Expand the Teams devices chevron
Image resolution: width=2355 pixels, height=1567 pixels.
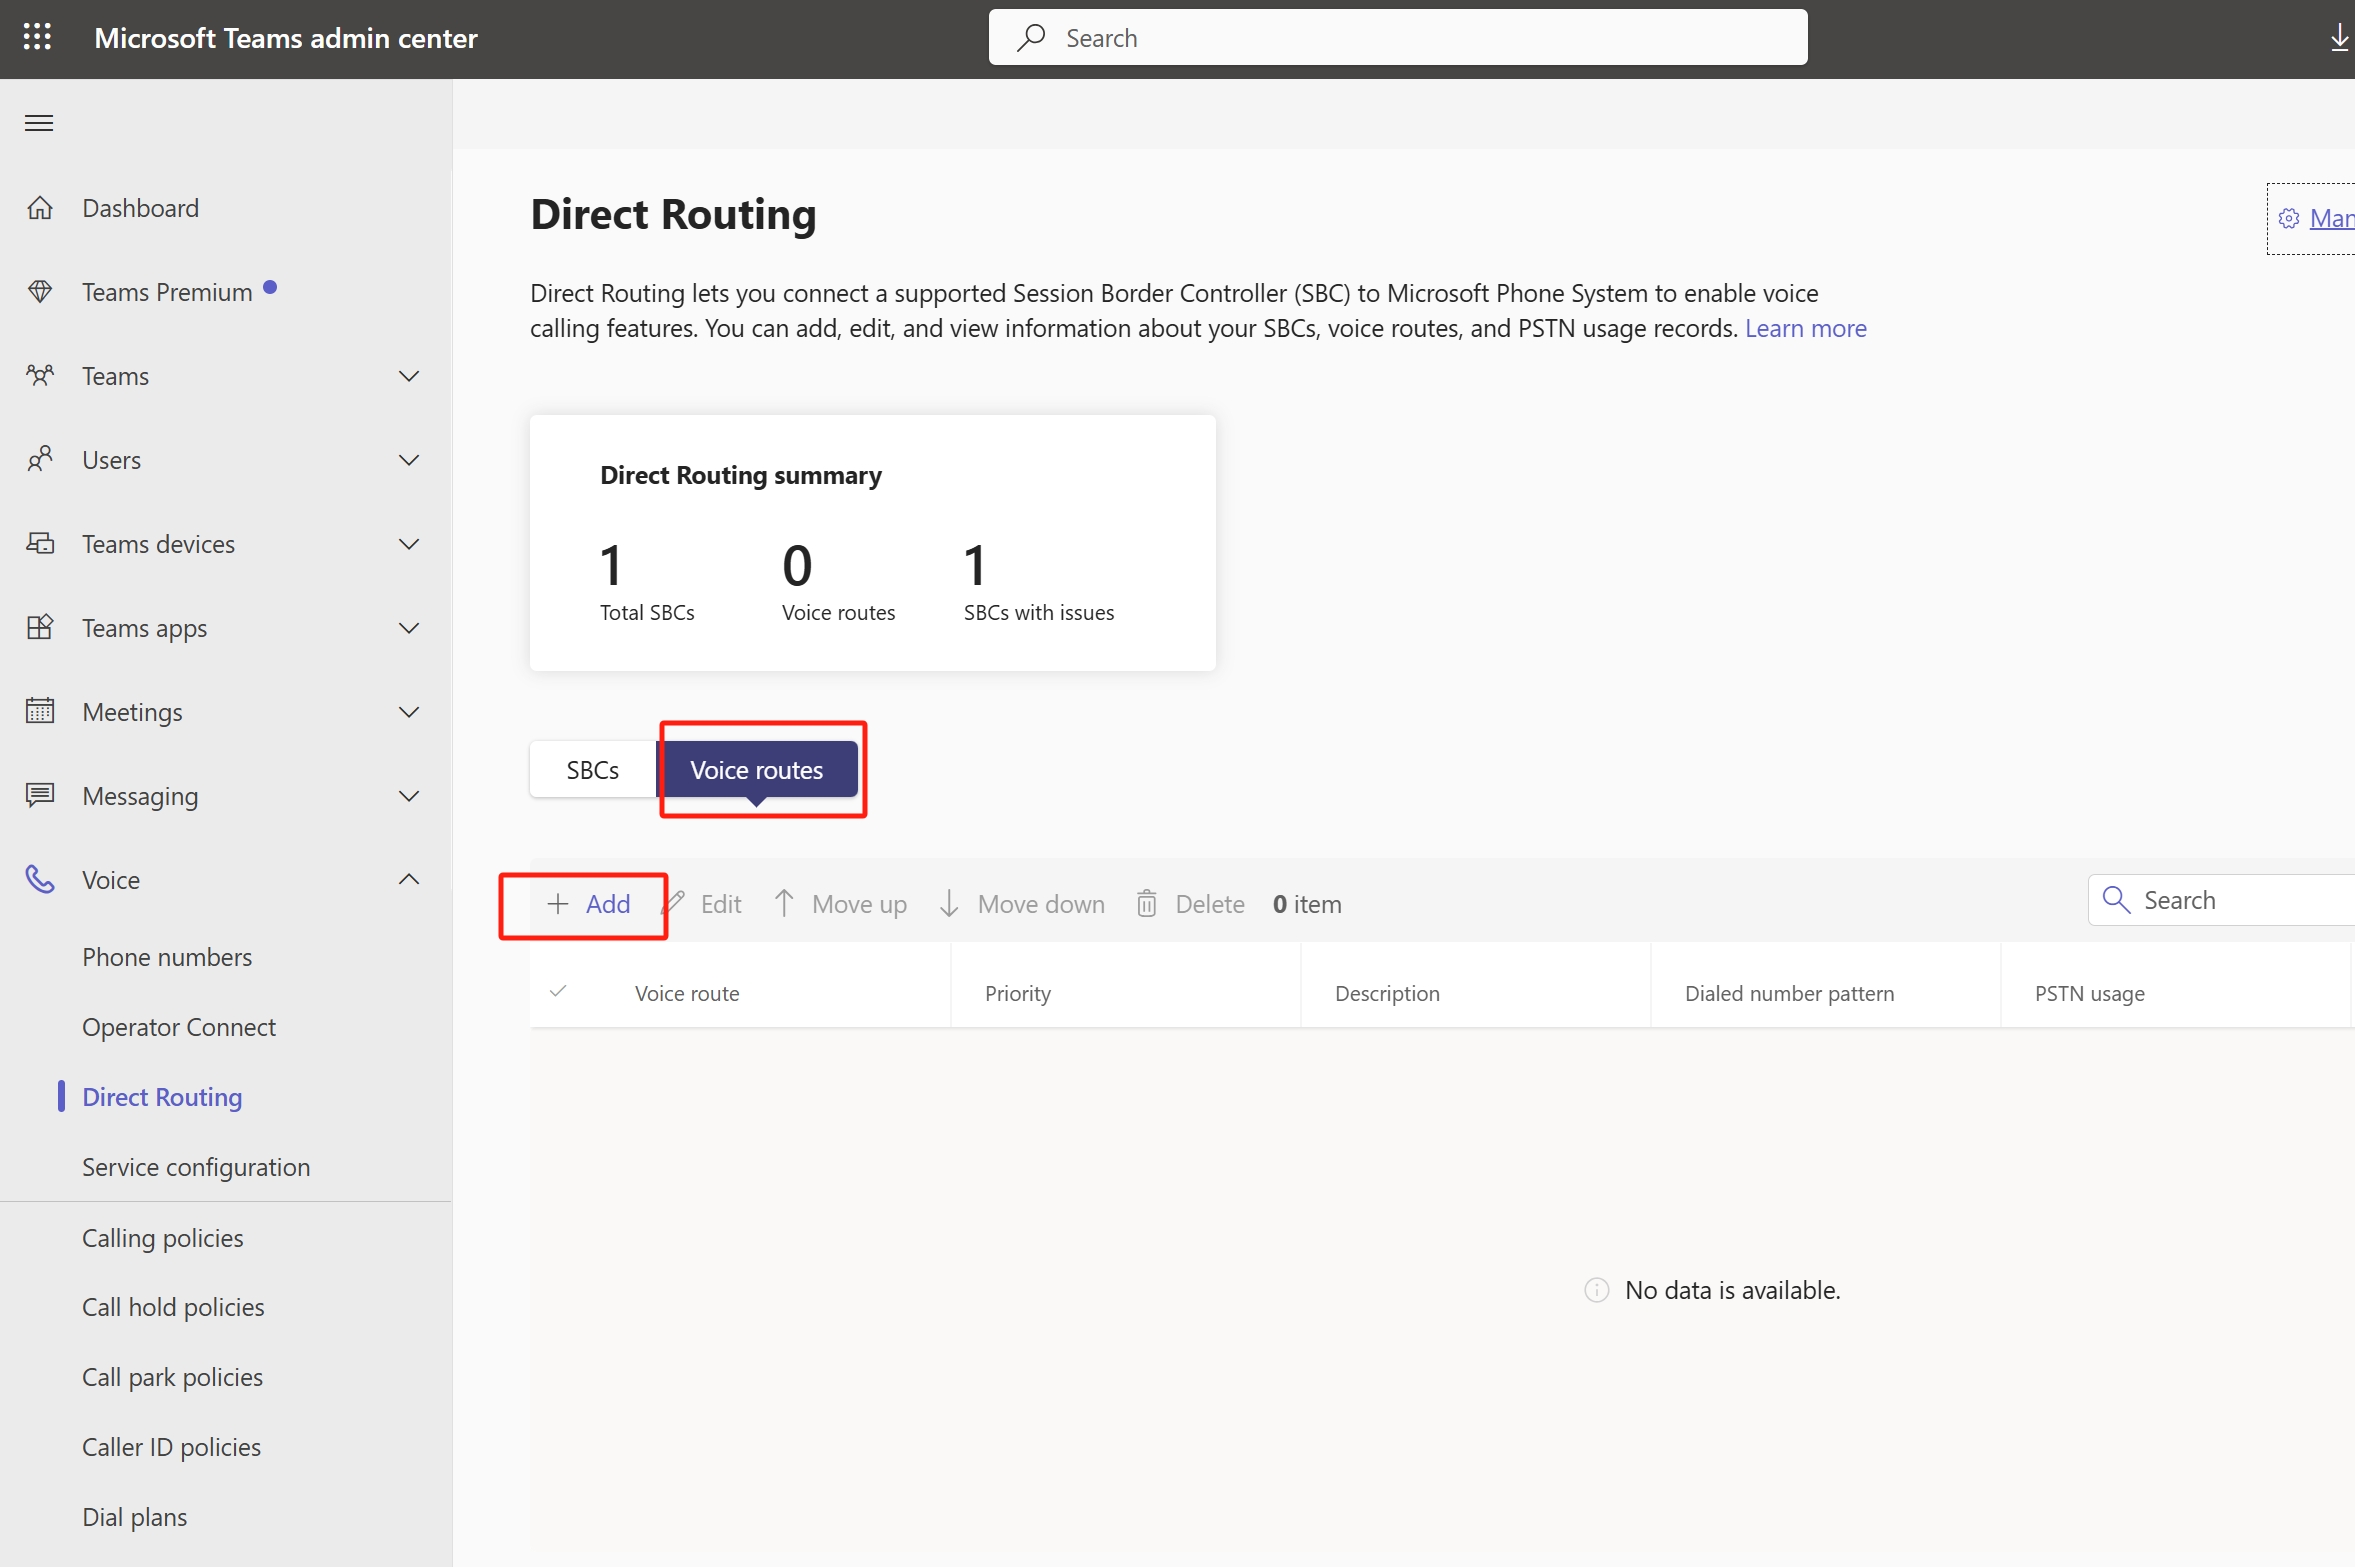tap(409, 544)
